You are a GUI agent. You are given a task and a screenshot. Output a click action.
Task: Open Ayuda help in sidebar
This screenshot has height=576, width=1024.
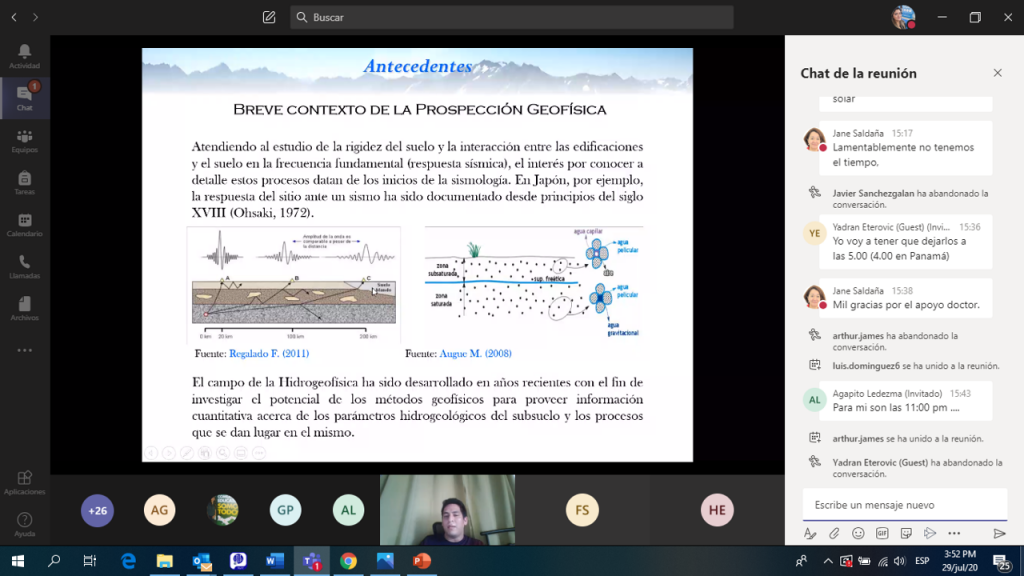click(24, 524)
